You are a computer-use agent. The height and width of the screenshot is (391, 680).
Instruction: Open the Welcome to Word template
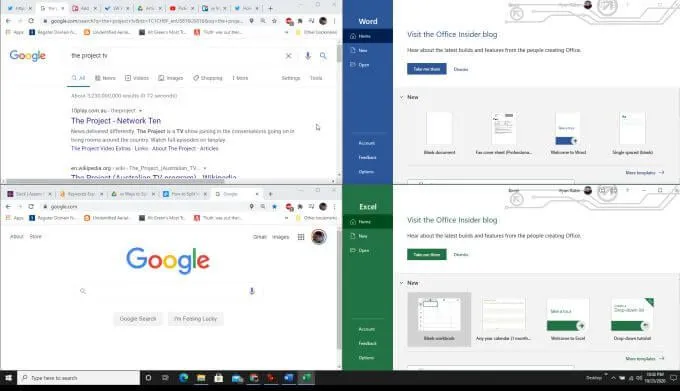click(568, 133)
